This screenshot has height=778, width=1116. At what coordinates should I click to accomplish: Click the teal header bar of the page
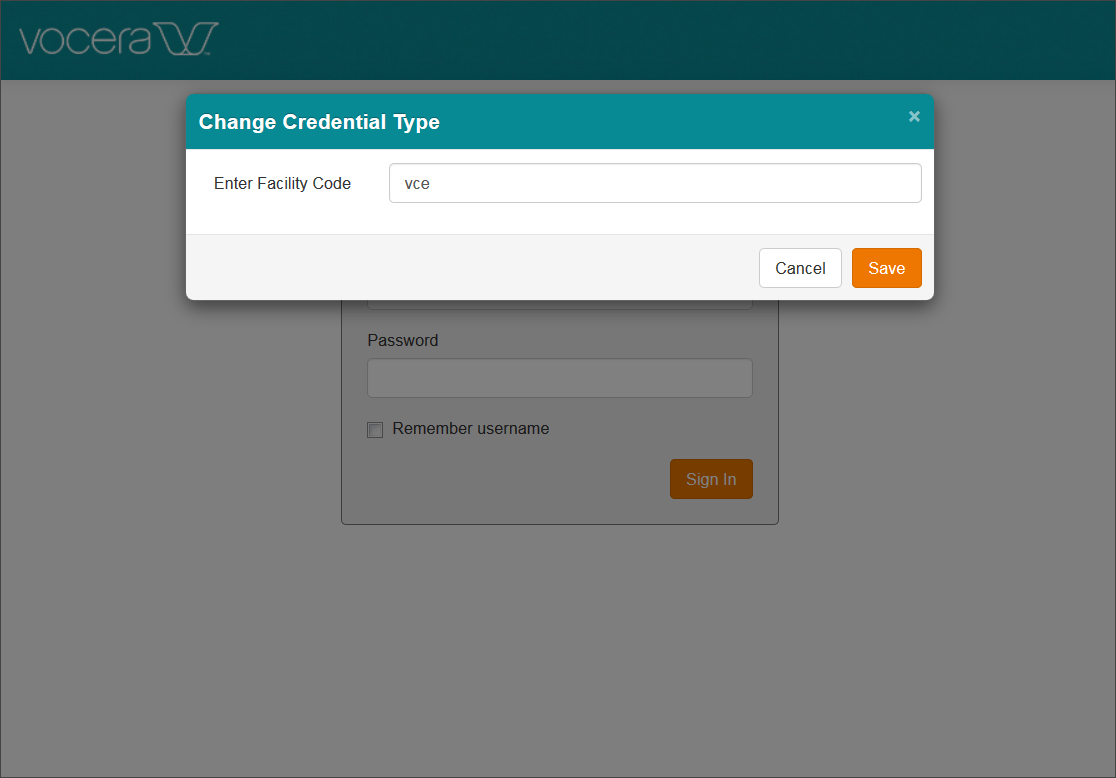pyautogui.click(x=600, y=40)
